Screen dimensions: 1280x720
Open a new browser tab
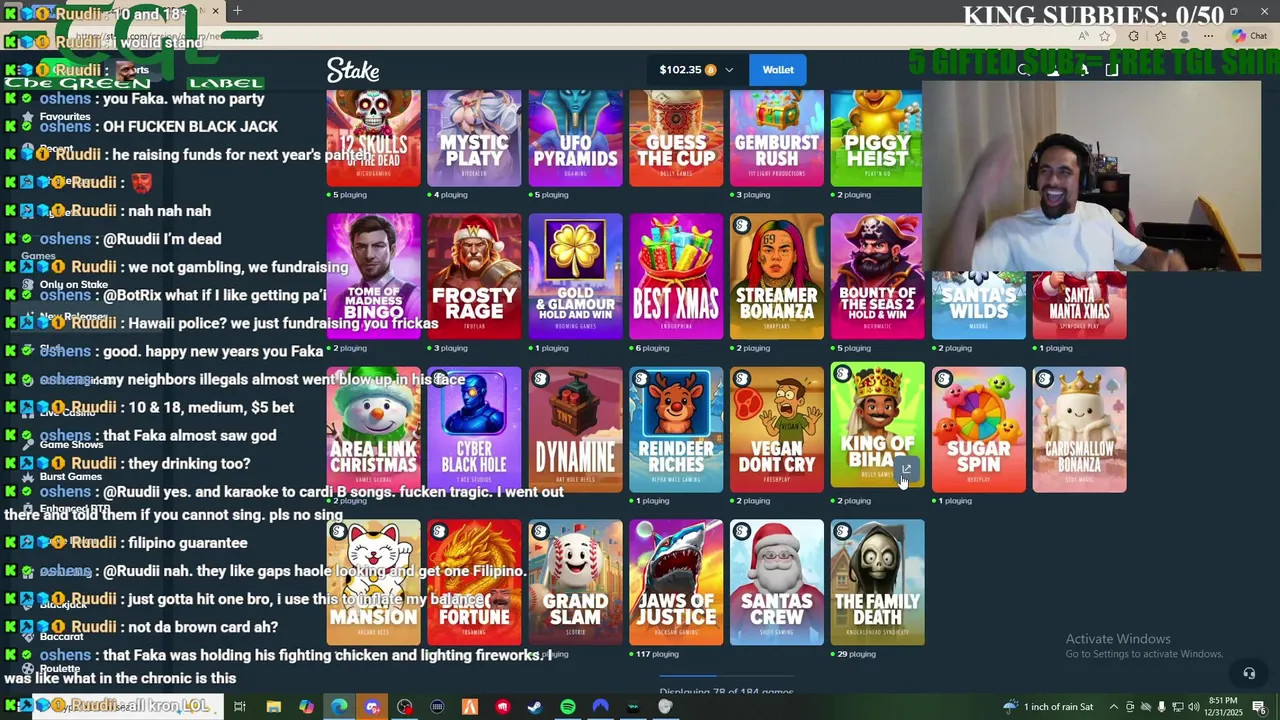click(x=237, y=11)
